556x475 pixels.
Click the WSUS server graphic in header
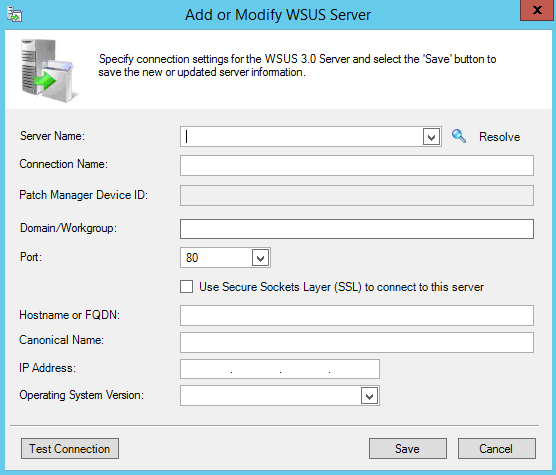(x=49, y=71)
